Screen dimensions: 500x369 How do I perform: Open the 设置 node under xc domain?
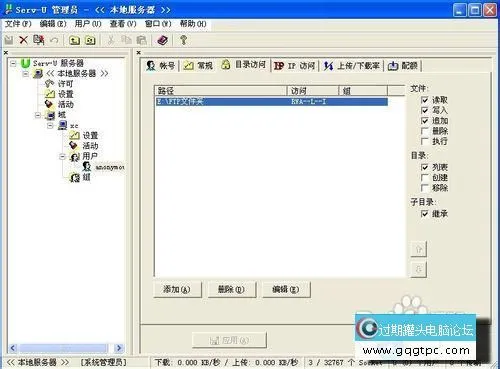pos(84,135)
